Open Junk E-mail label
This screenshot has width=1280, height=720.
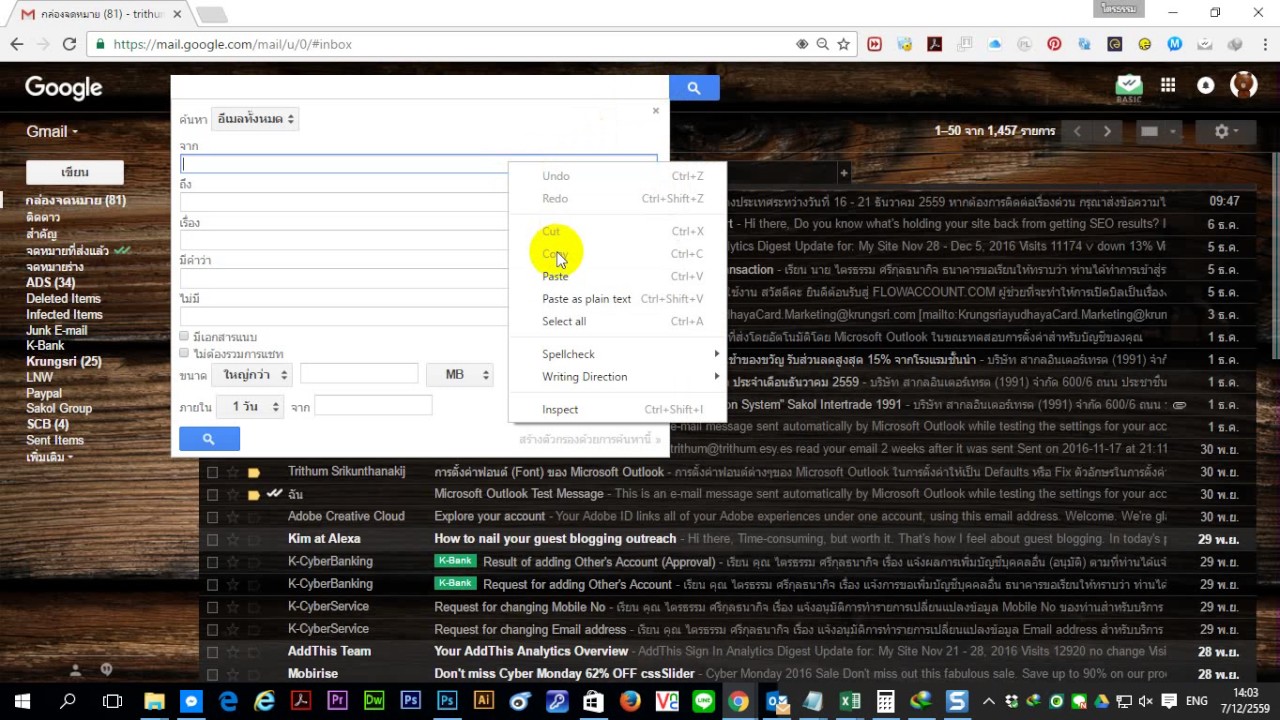pos(56,330)
